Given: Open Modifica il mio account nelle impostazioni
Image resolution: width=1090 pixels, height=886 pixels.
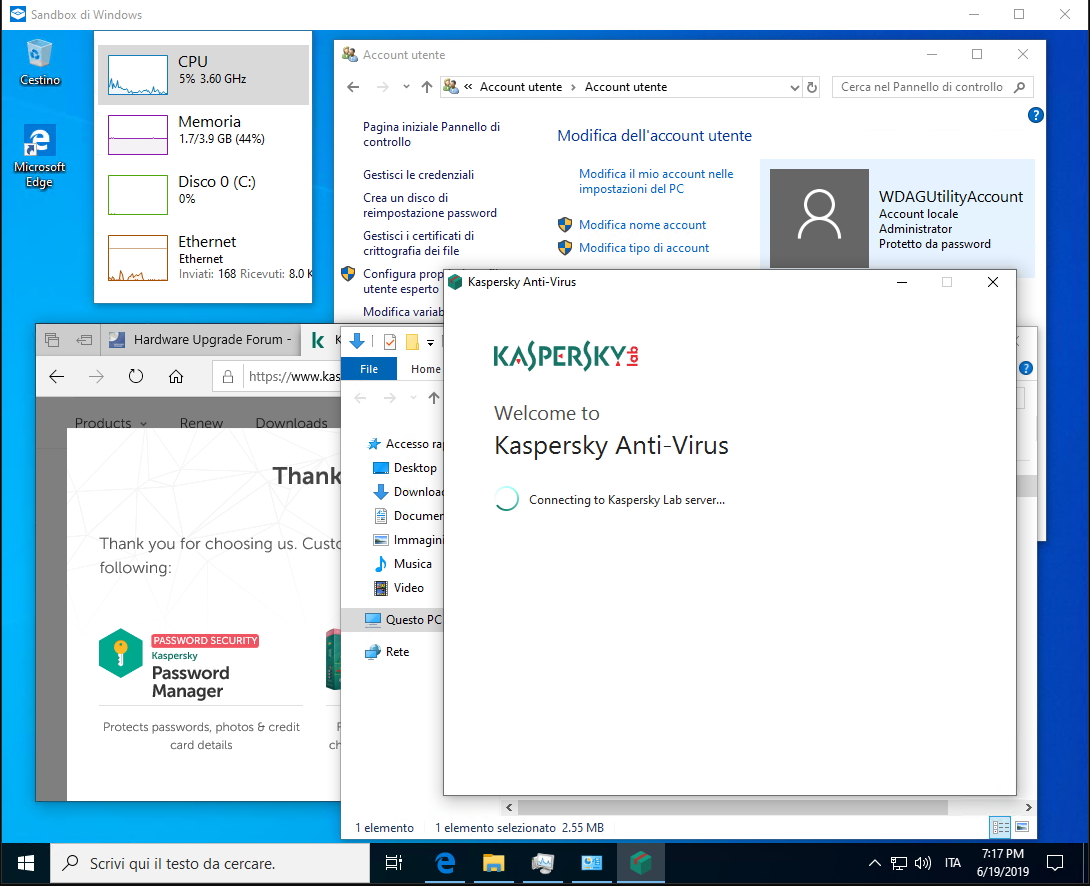Looking at the screenshot, I should click(x=656, y=181).
